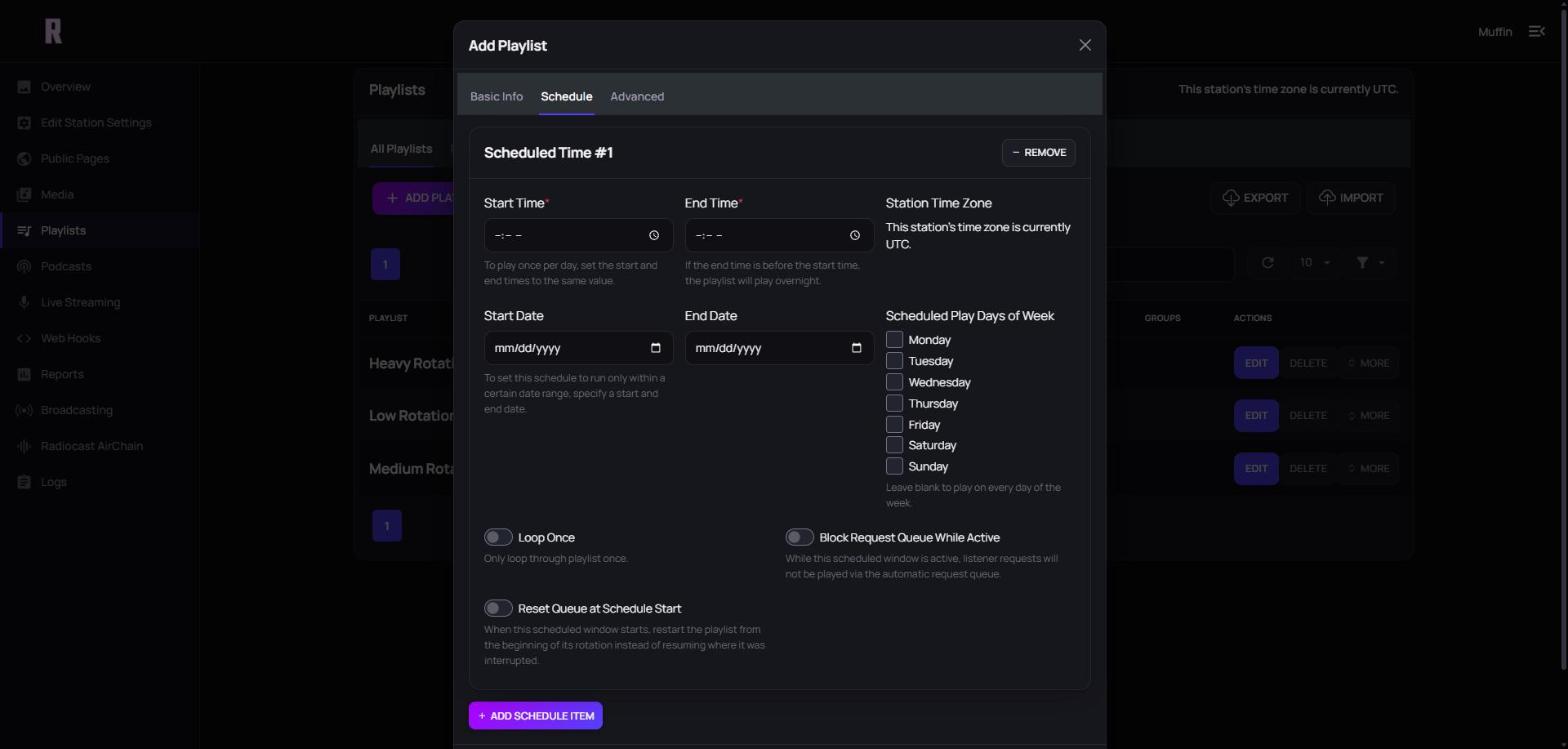Open the rows-per-page dropdown showing 10
This screenshot has height=749, width=1568.
1314,263
